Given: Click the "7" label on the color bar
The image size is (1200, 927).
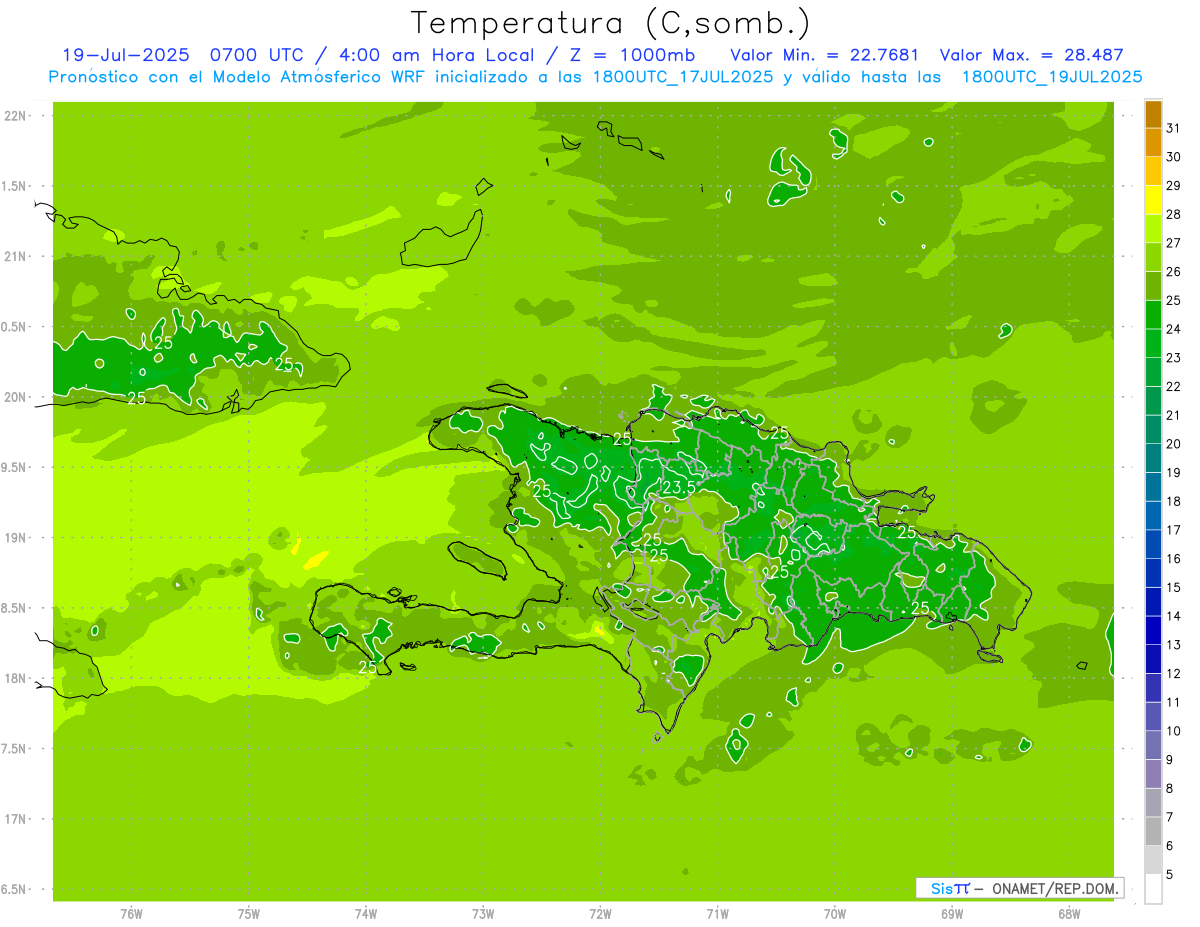Looking at the screenshot, I should click(1170, 817).
